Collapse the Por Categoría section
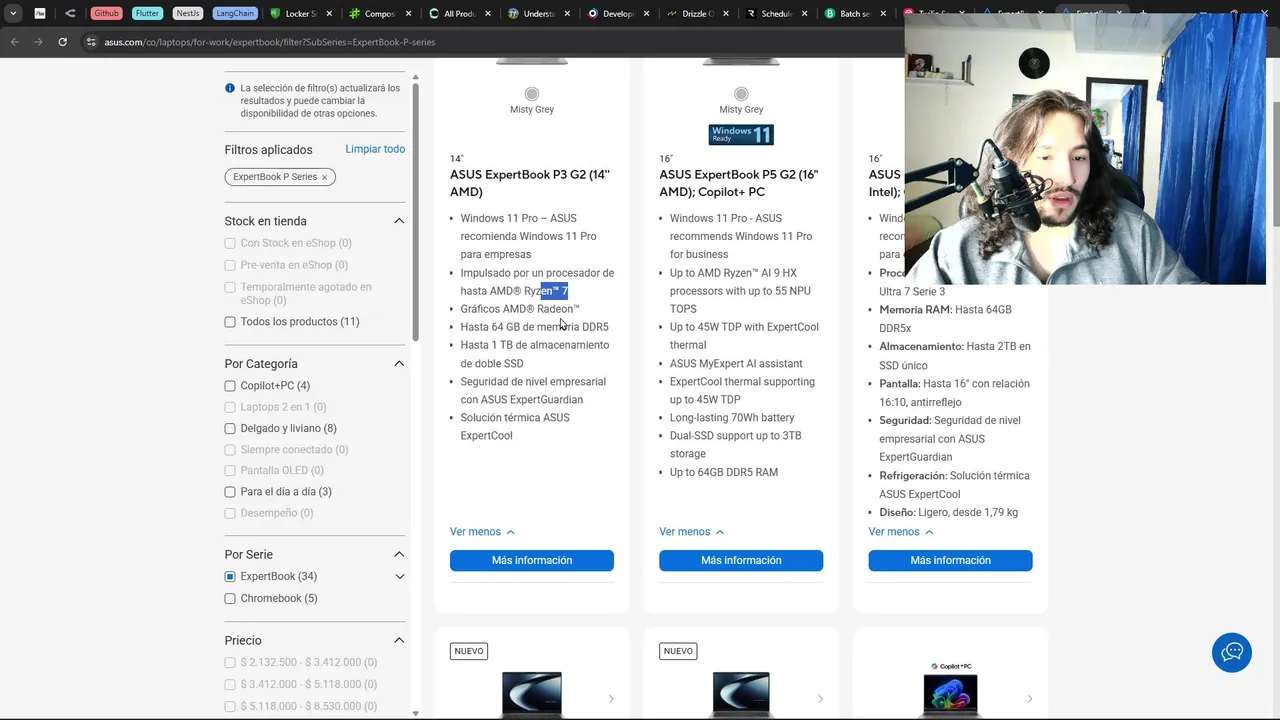This screenshot has width=1280, height=720. click(399, 364)
